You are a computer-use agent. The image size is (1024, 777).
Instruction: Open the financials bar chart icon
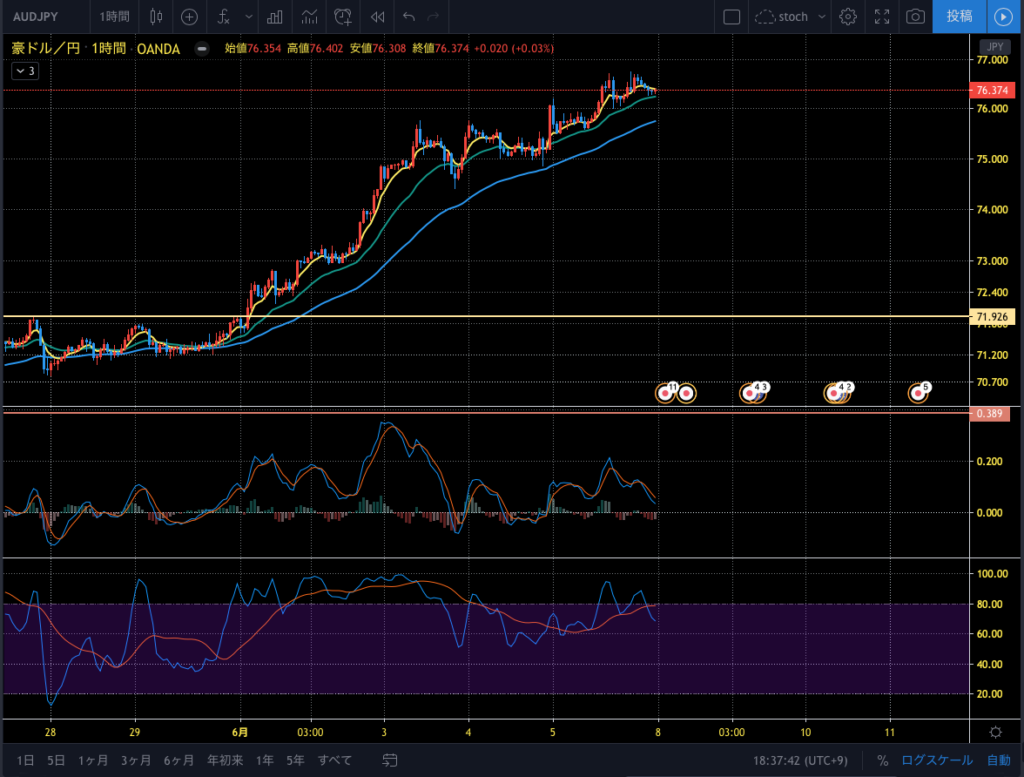(x=275, y=16)
